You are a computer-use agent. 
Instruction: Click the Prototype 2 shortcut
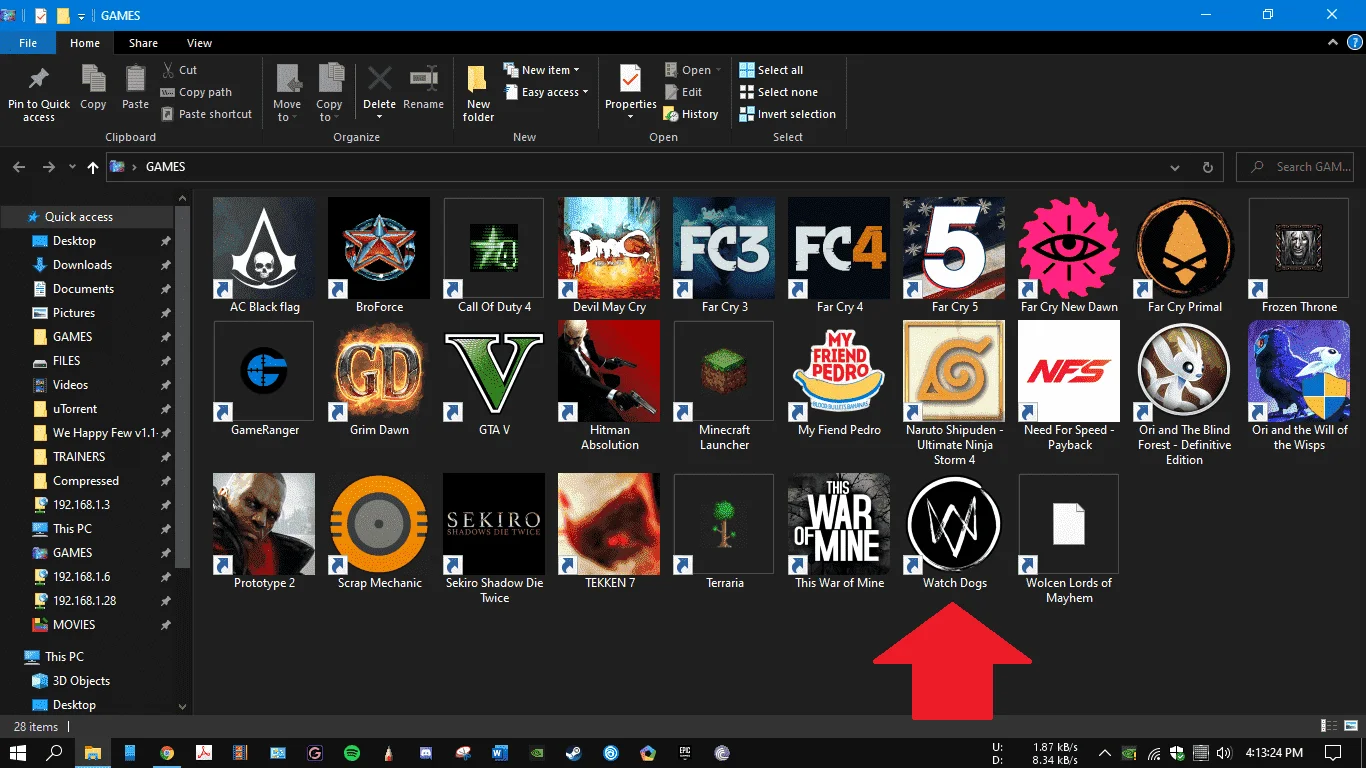coord(264,532)
